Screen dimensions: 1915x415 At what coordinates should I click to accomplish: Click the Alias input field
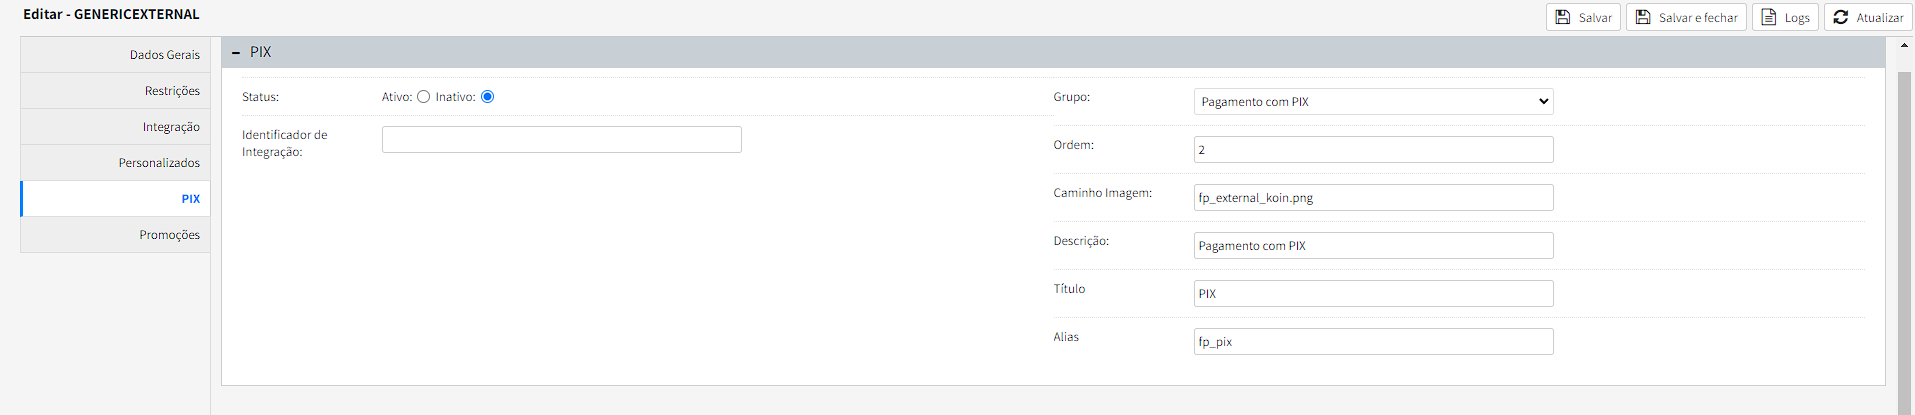pos(1373,341)
